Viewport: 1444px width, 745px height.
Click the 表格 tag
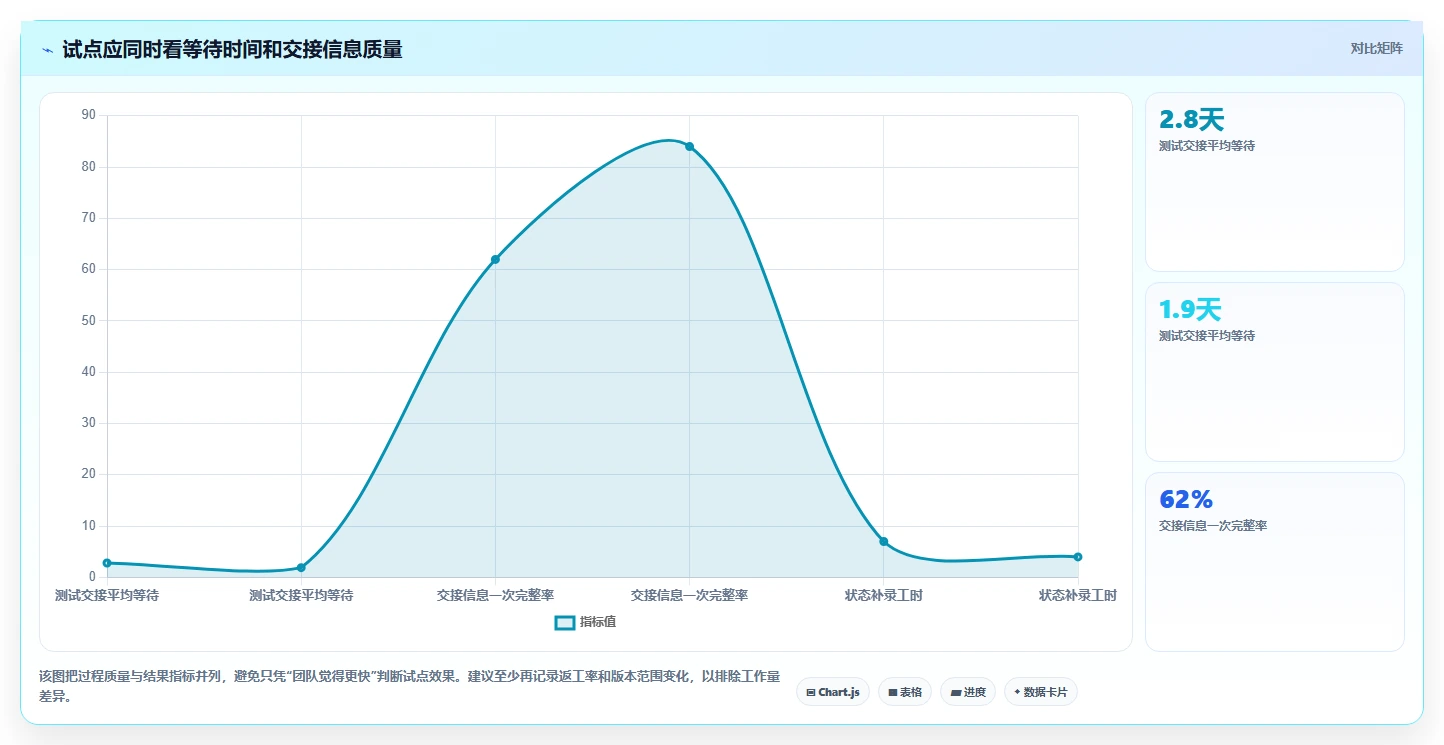pos(905,692)
